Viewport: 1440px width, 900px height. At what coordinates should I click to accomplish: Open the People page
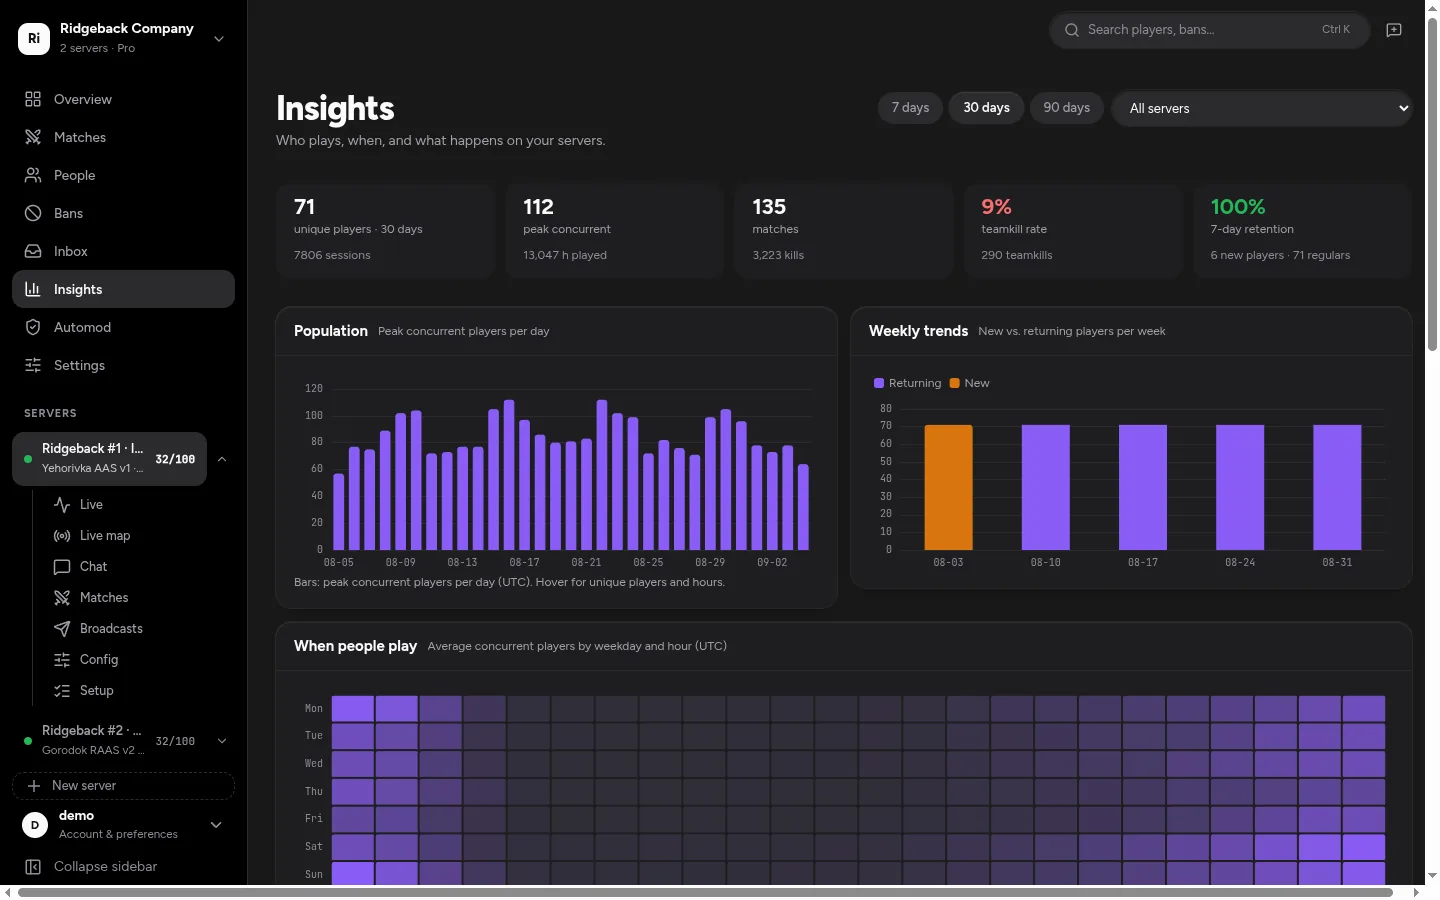[123, 175]
